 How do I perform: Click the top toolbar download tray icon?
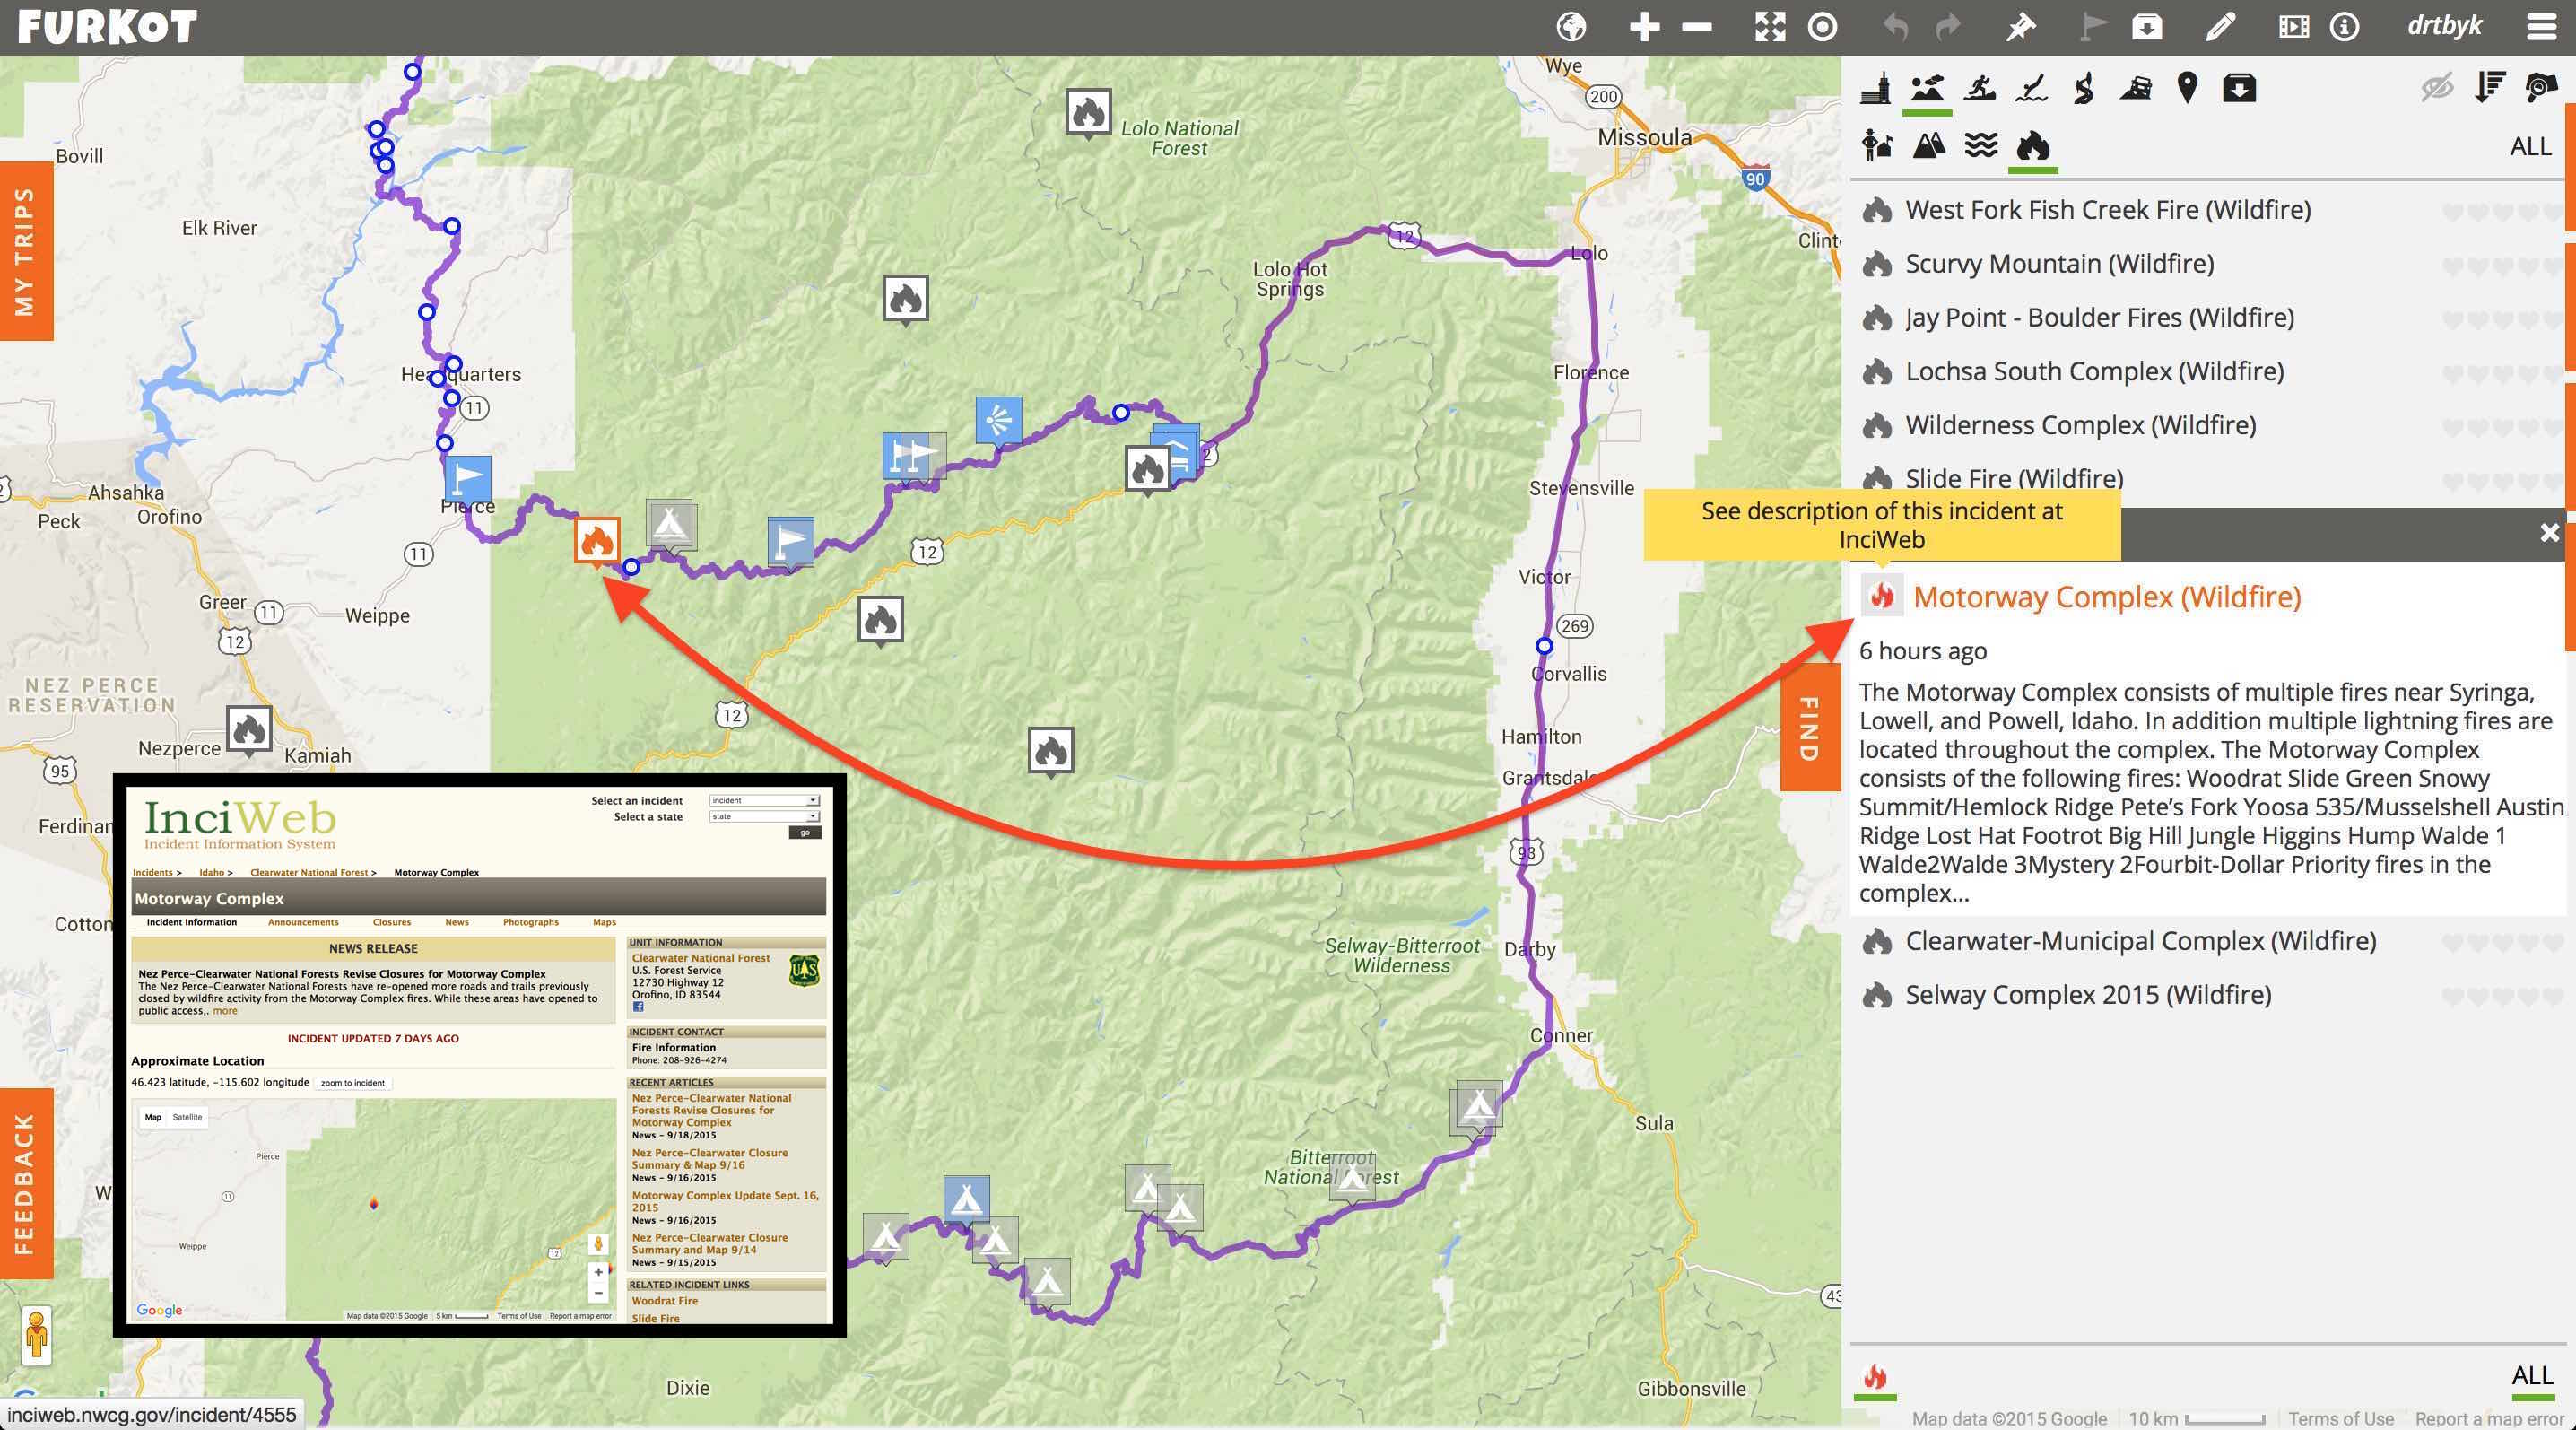click(2147, 27)
